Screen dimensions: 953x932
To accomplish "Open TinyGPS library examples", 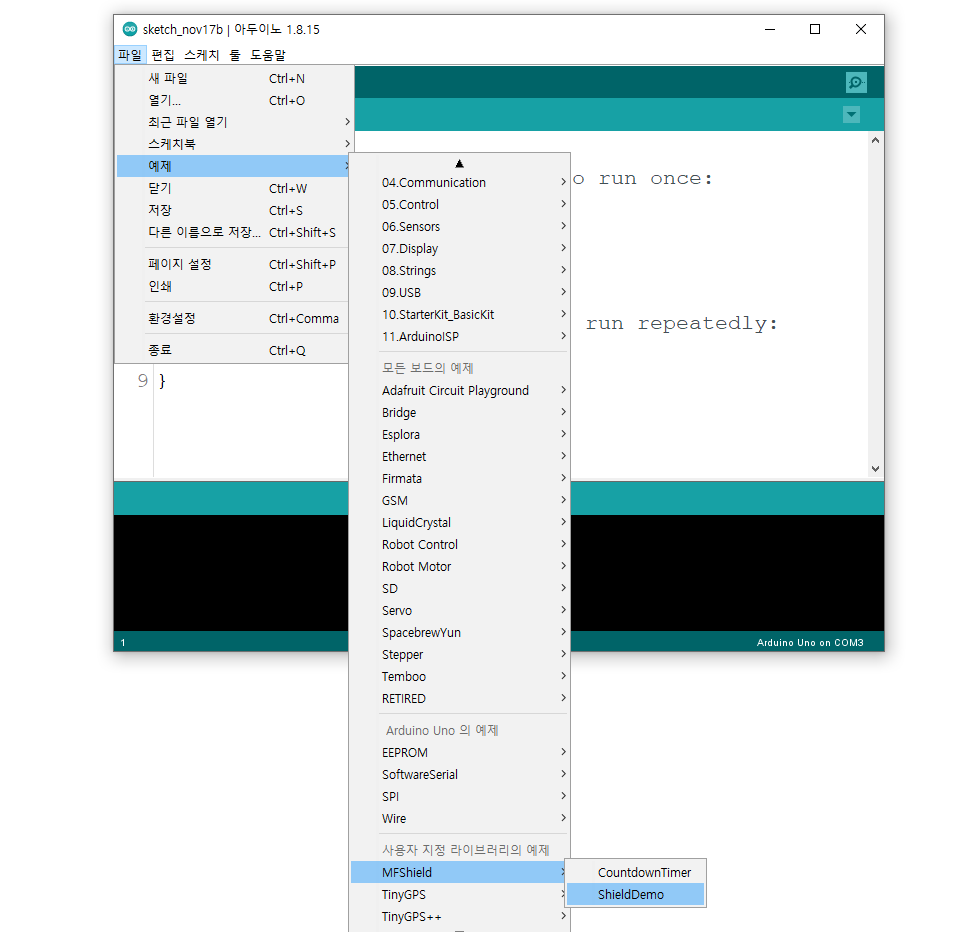I will coord(459,894).
